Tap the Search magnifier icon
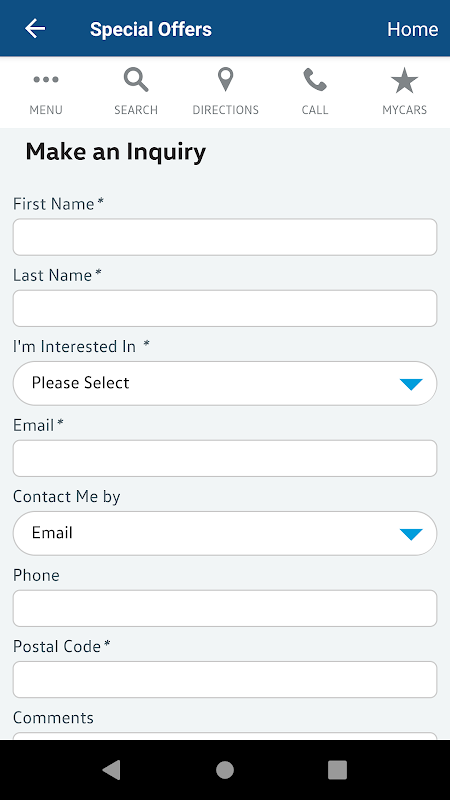The height and width of the screenshot is (800, 450). click(136, 80)
